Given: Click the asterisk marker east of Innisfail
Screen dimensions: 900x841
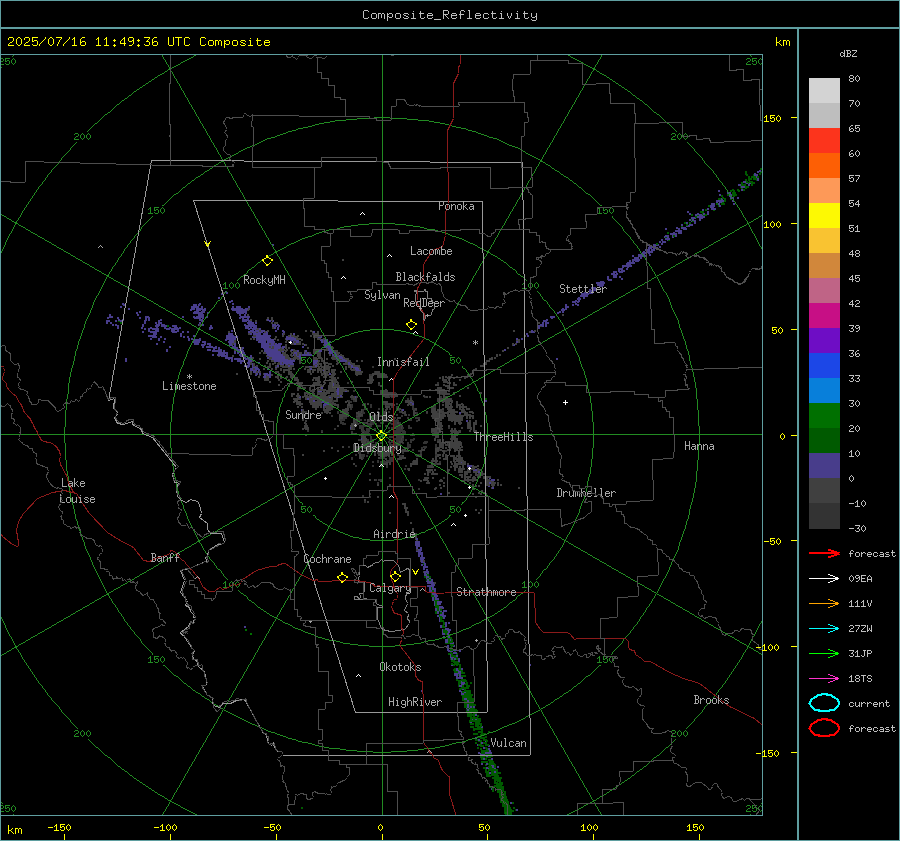Looking at the screenshot, I should (475, 343).
